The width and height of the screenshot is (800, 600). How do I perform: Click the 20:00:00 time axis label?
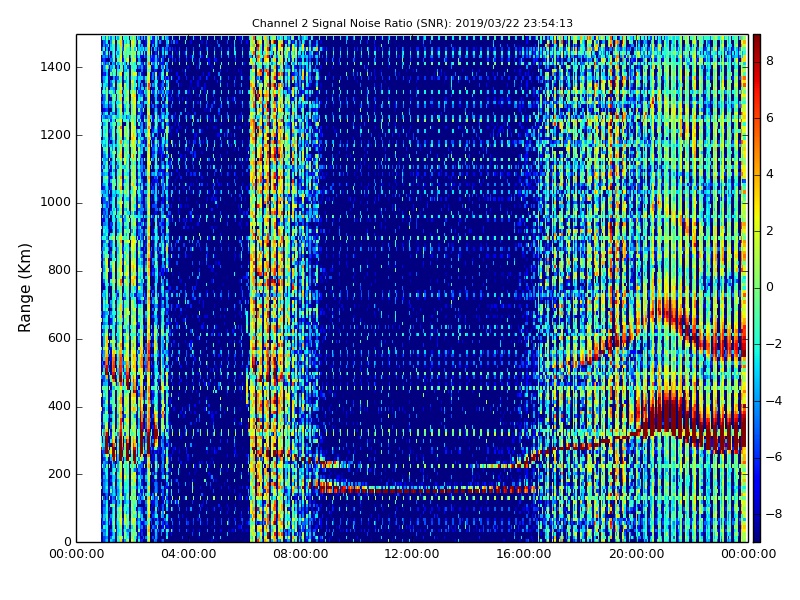(636, 554)
